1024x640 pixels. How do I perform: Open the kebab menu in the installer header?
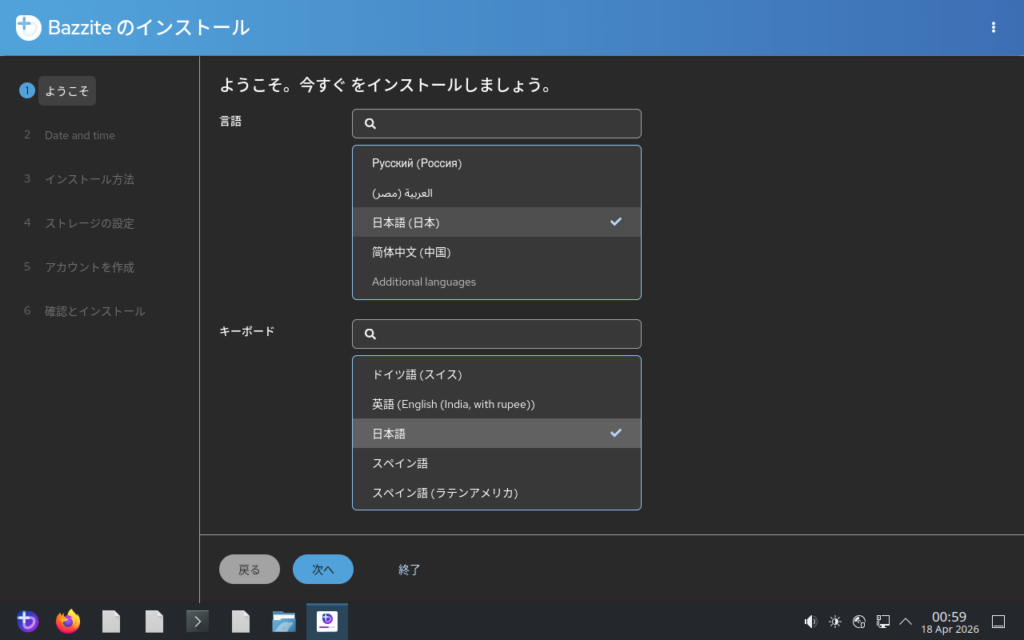click(993, 28)
